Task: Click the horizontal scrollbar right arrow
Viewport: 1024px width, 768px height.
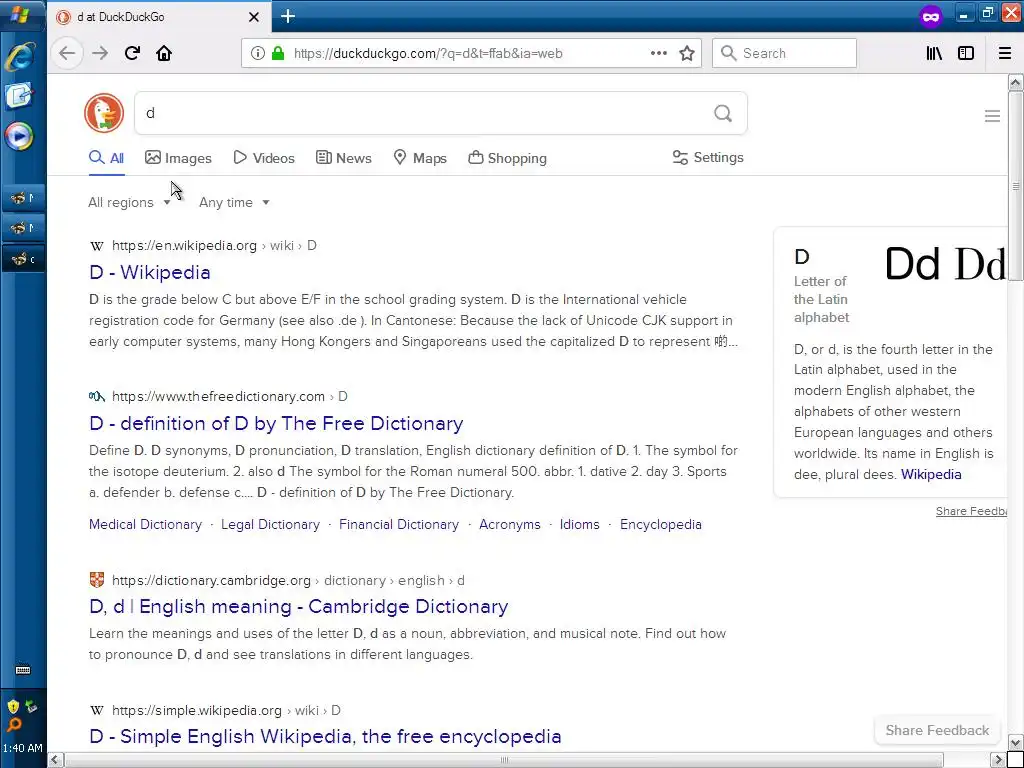Action: [999, 760]
